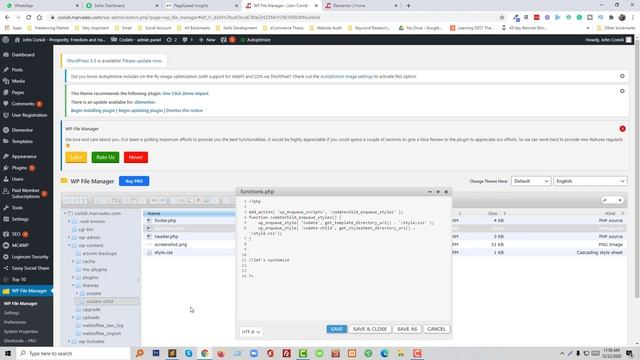The image size is (640, 360).
Task: Click the One Click Demo Import link
Action: click(185, 93)
